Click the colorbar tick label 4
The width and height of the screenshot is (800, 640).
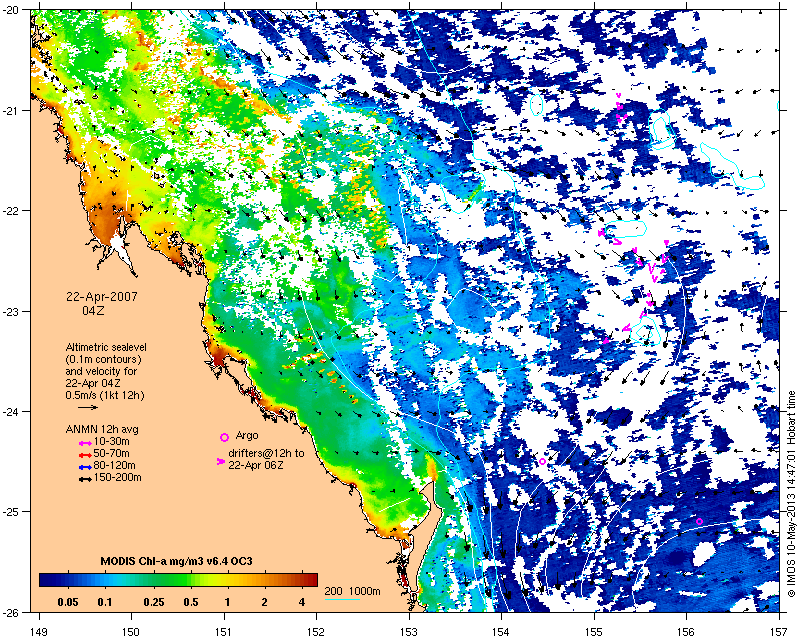coord(302,602)
